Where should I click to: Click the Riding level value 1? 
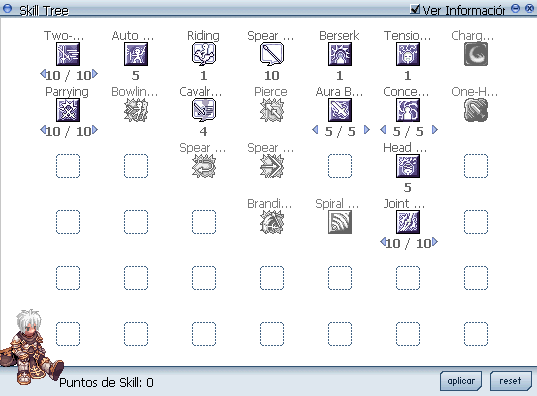pos(204,75)
